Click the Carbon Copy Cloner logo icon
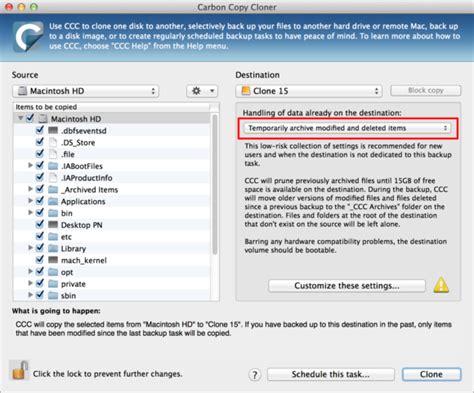The height and width of the screenshot is (393, 474). 28,36
